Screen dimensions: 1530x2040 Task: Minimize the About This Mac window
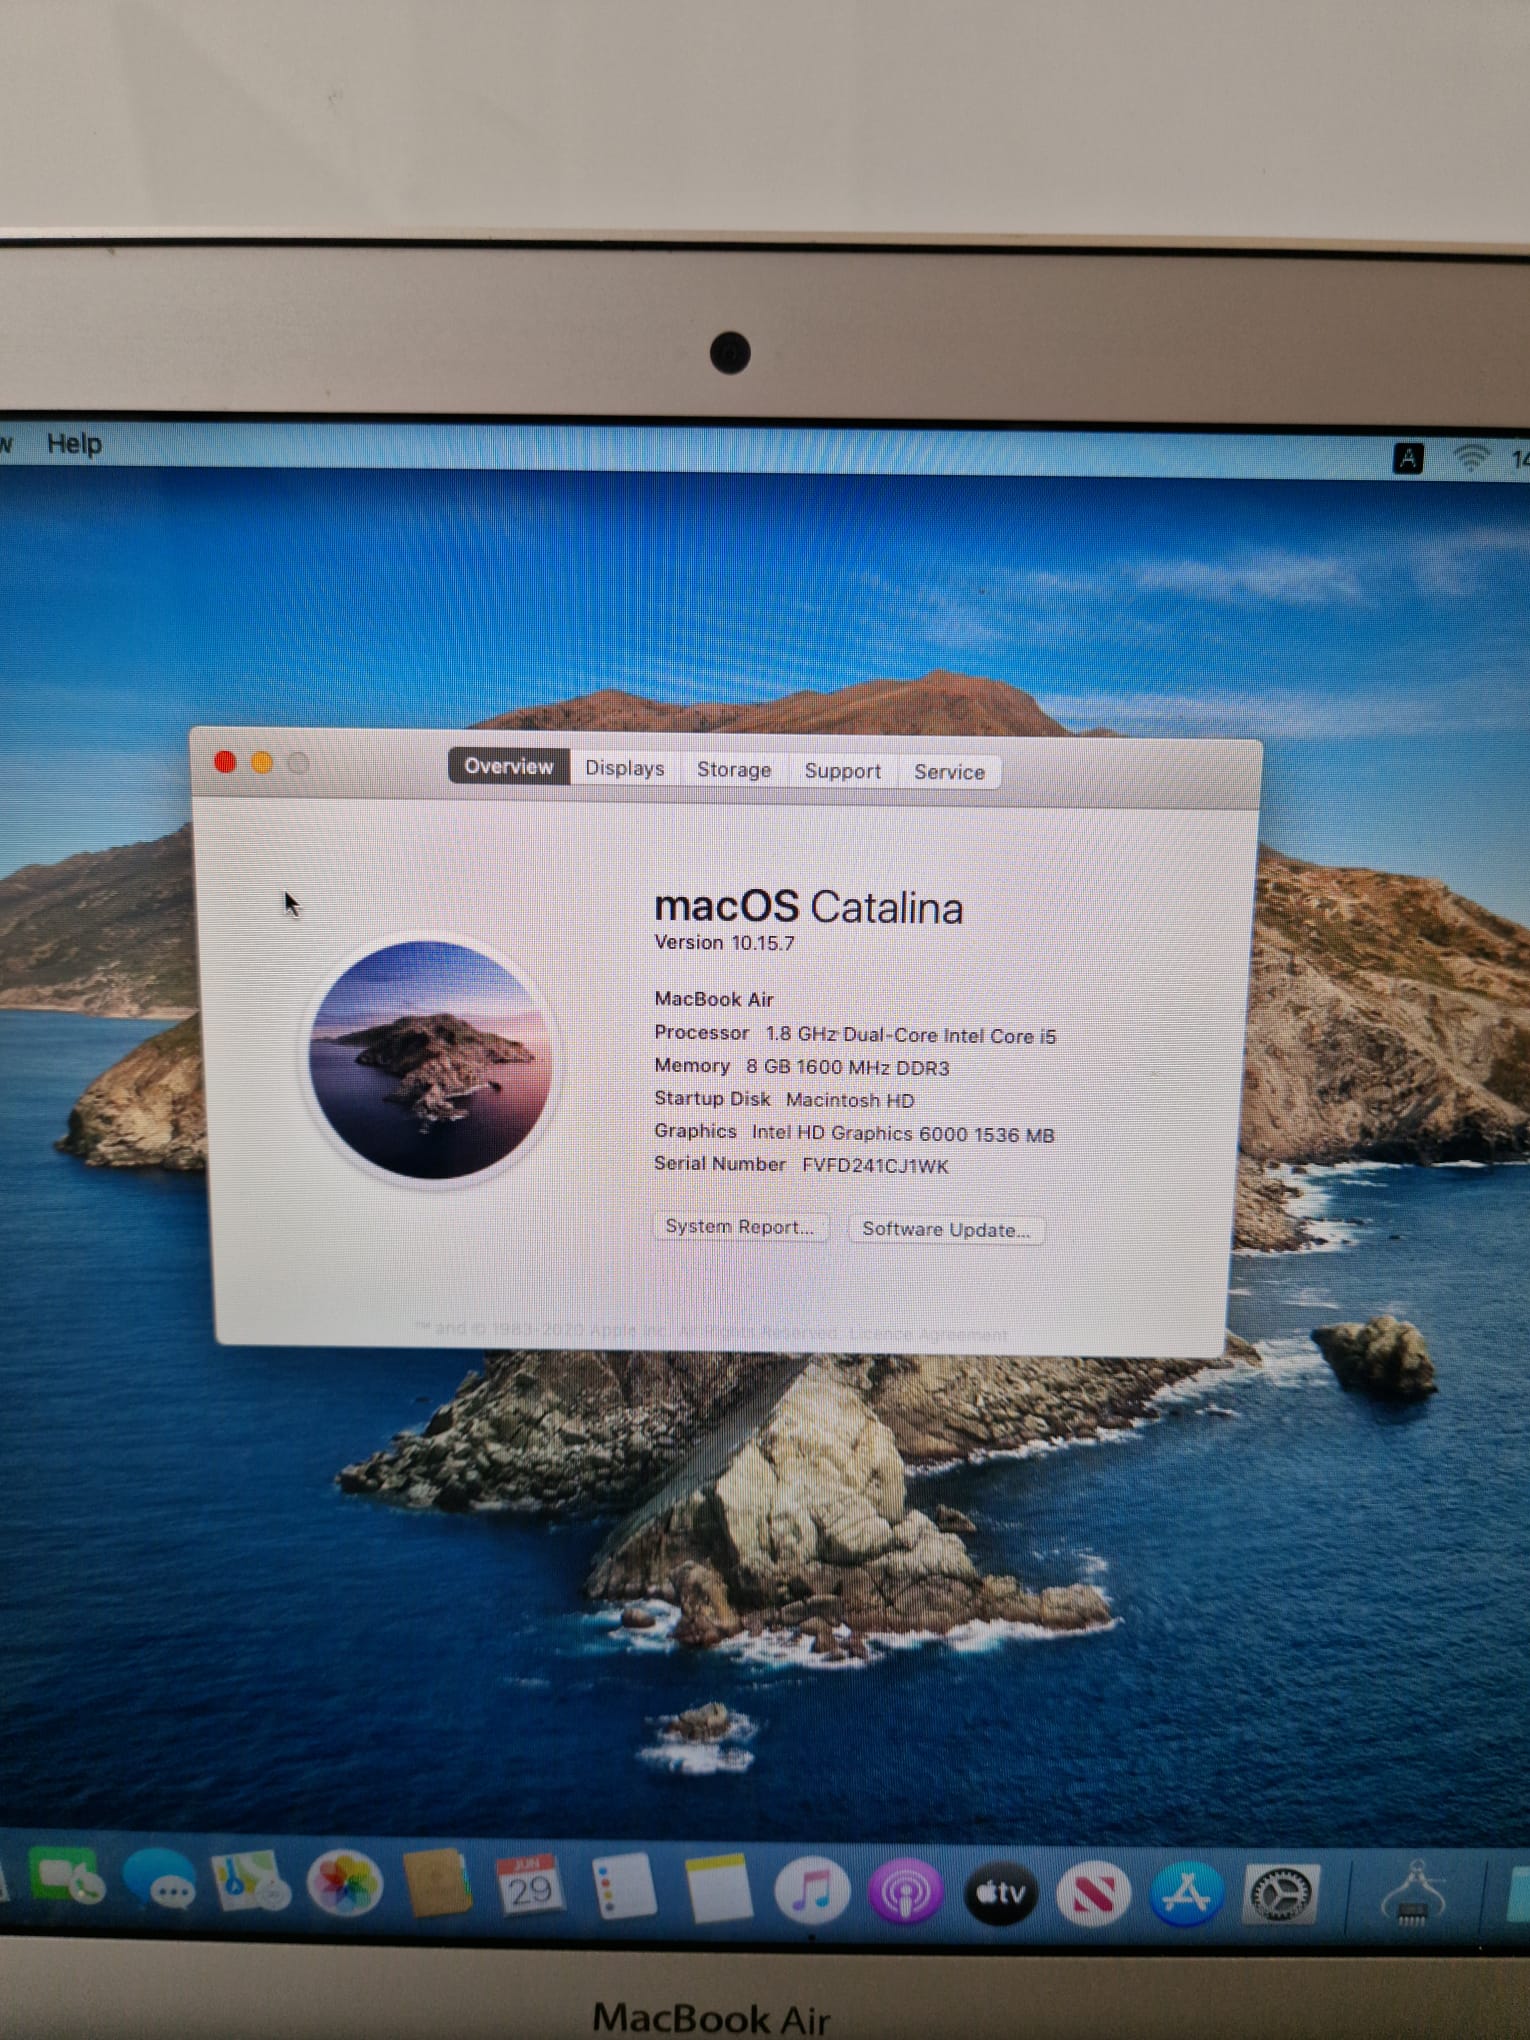point(261,764)
